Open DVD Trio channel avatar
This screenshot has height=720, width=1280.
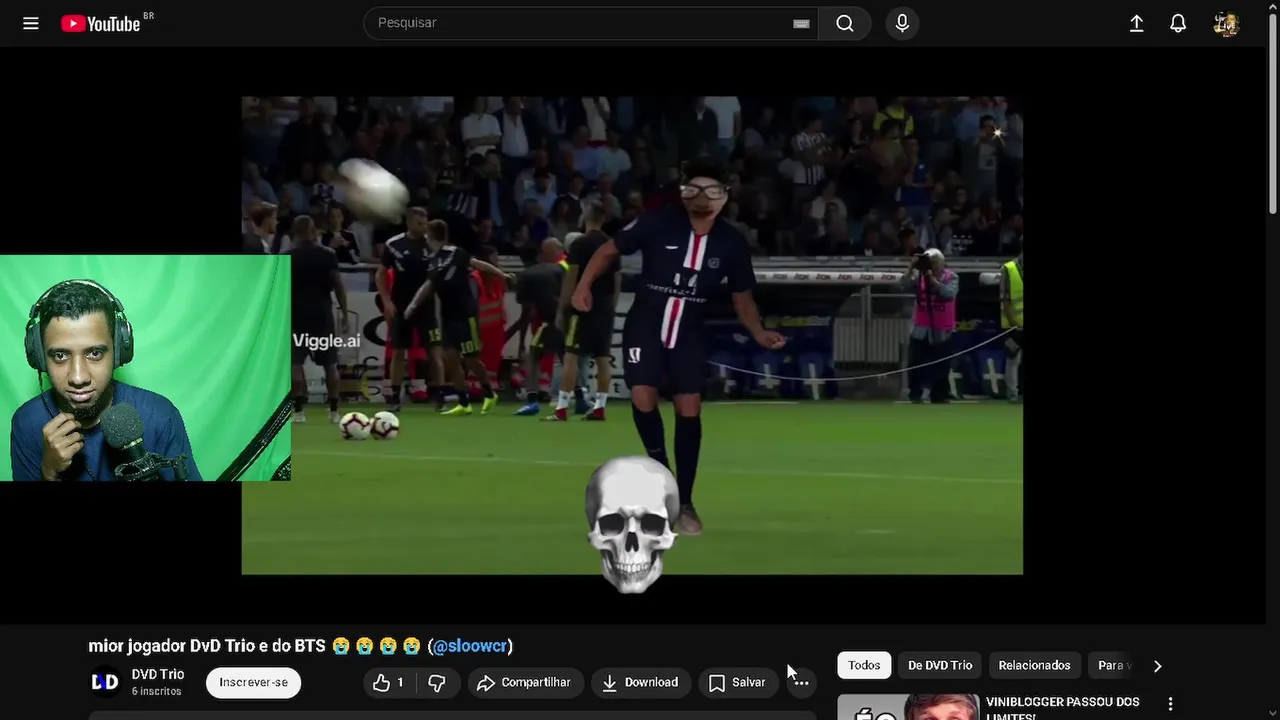[105, 682]
